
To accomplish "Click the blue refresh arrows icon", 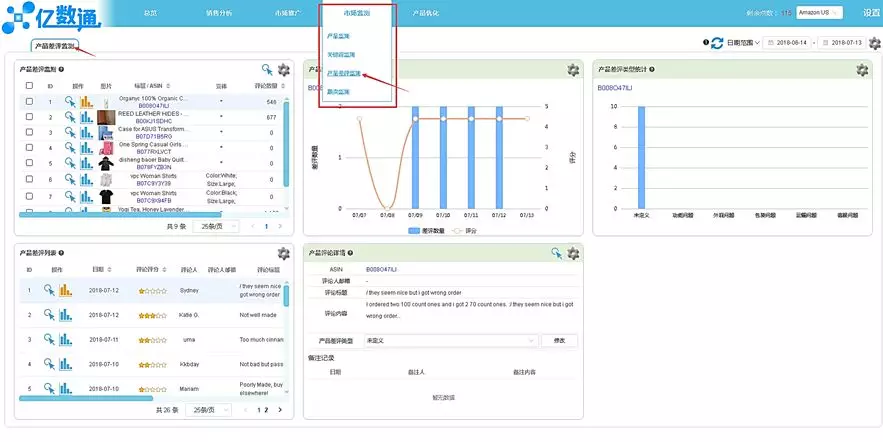I will (x=716, y=43).
